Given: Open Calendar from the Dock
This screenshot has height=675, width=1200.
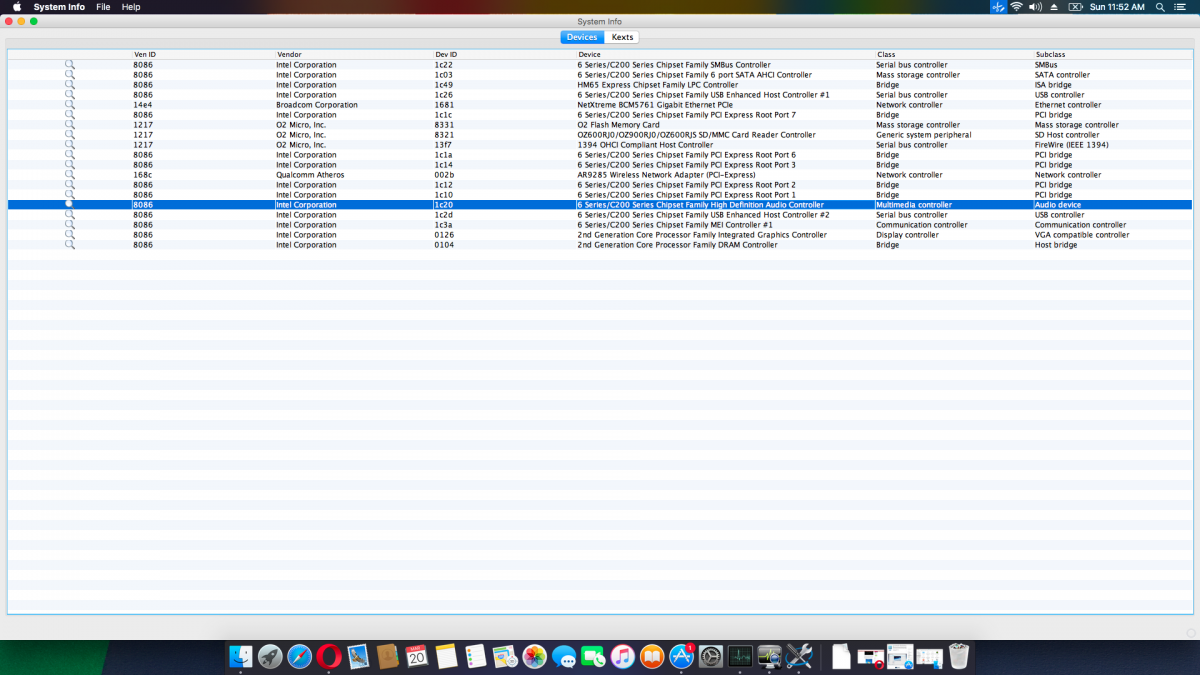Looking at the screenshot, I should click(417, 656).
